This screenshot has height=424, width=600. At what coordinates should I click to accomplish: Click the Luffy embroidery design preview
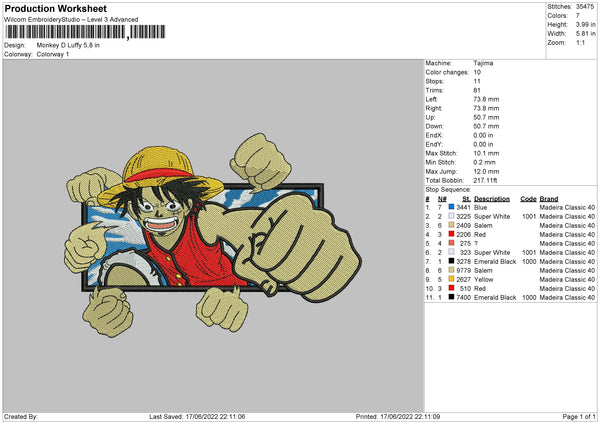coord(213,235)
